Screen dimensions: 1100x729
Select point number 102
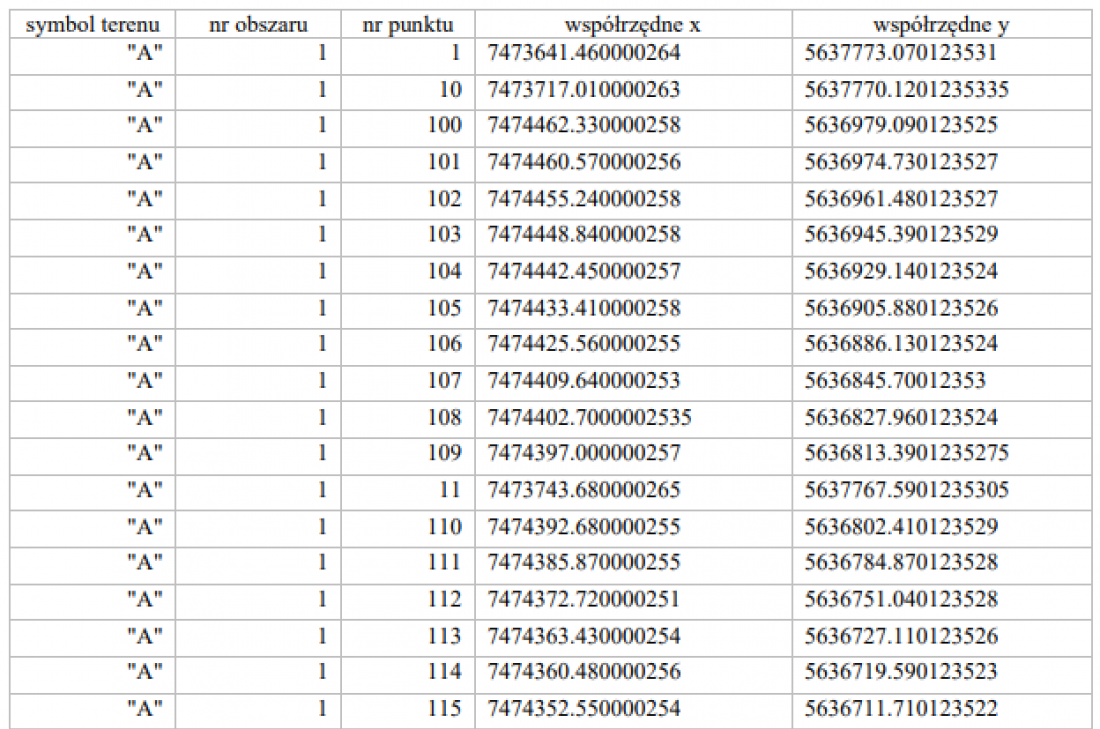coord(445,199)
